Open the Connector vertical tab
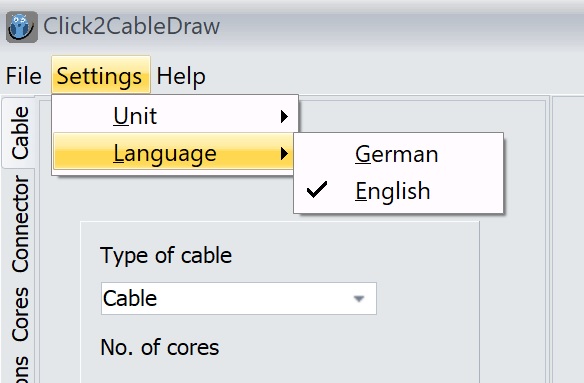This screenshot has height=383, width=584. coord(19,224)
